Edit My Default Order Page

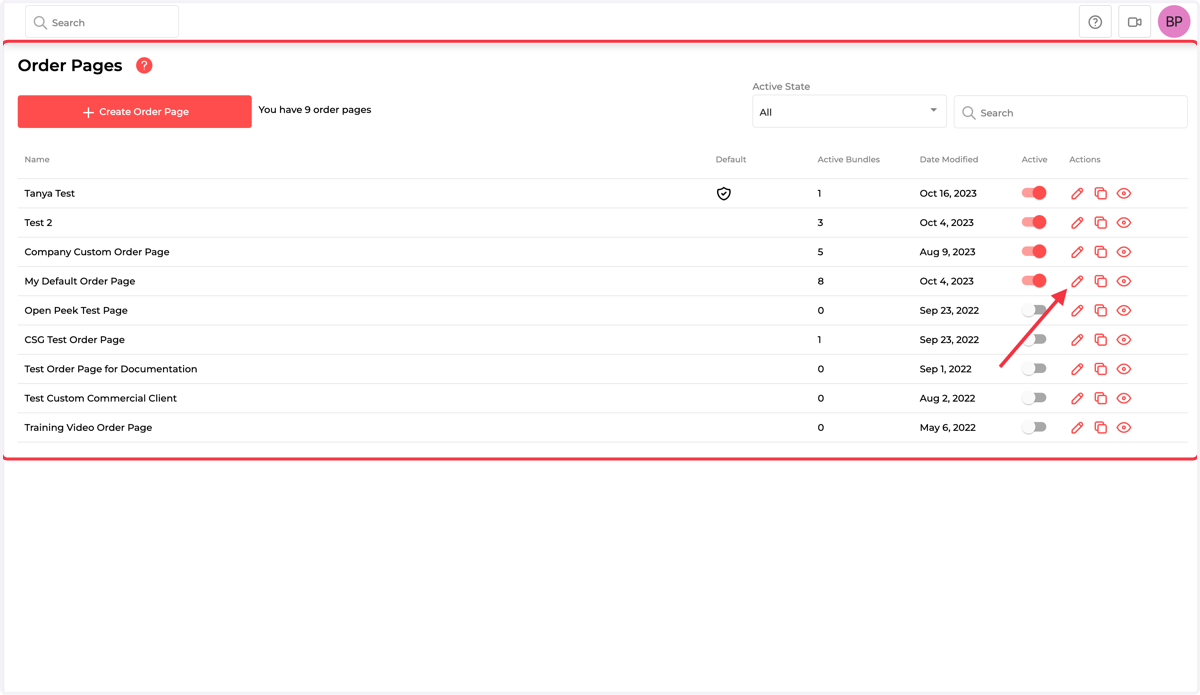tap(1077, 281)
